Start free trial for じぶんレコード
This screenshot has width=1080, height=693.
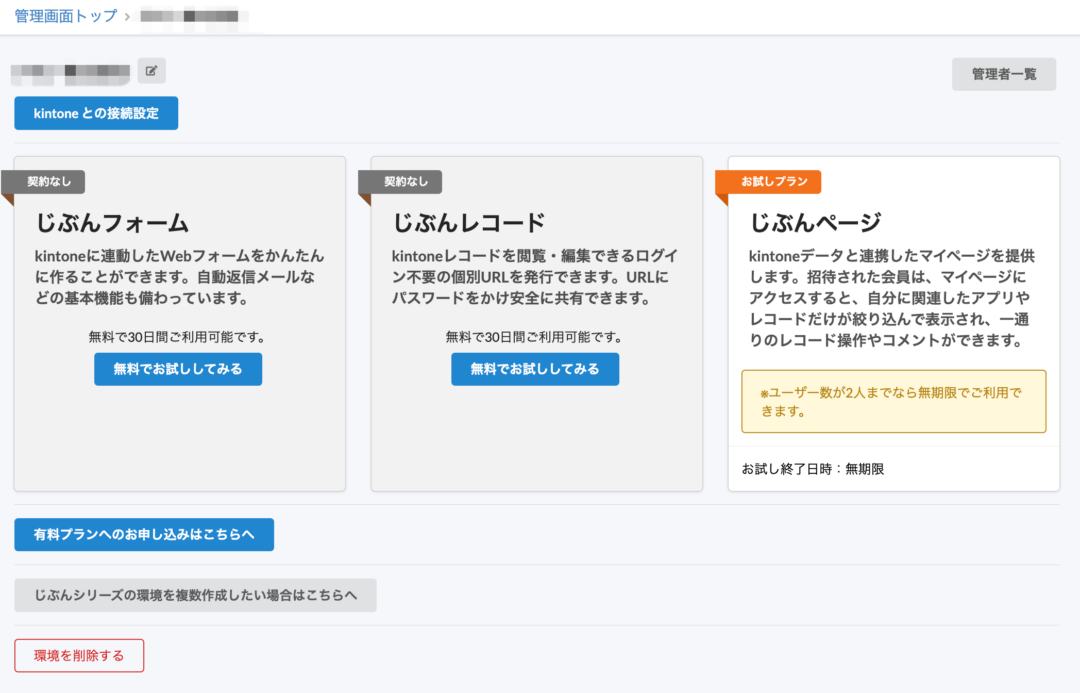535,369
